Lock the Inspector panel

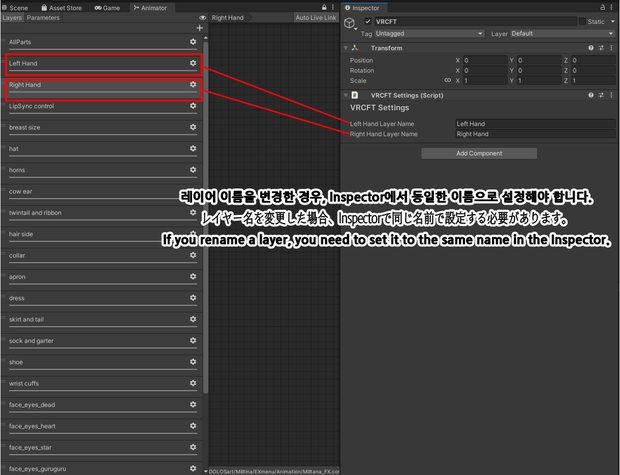click(x=603, y=8)
